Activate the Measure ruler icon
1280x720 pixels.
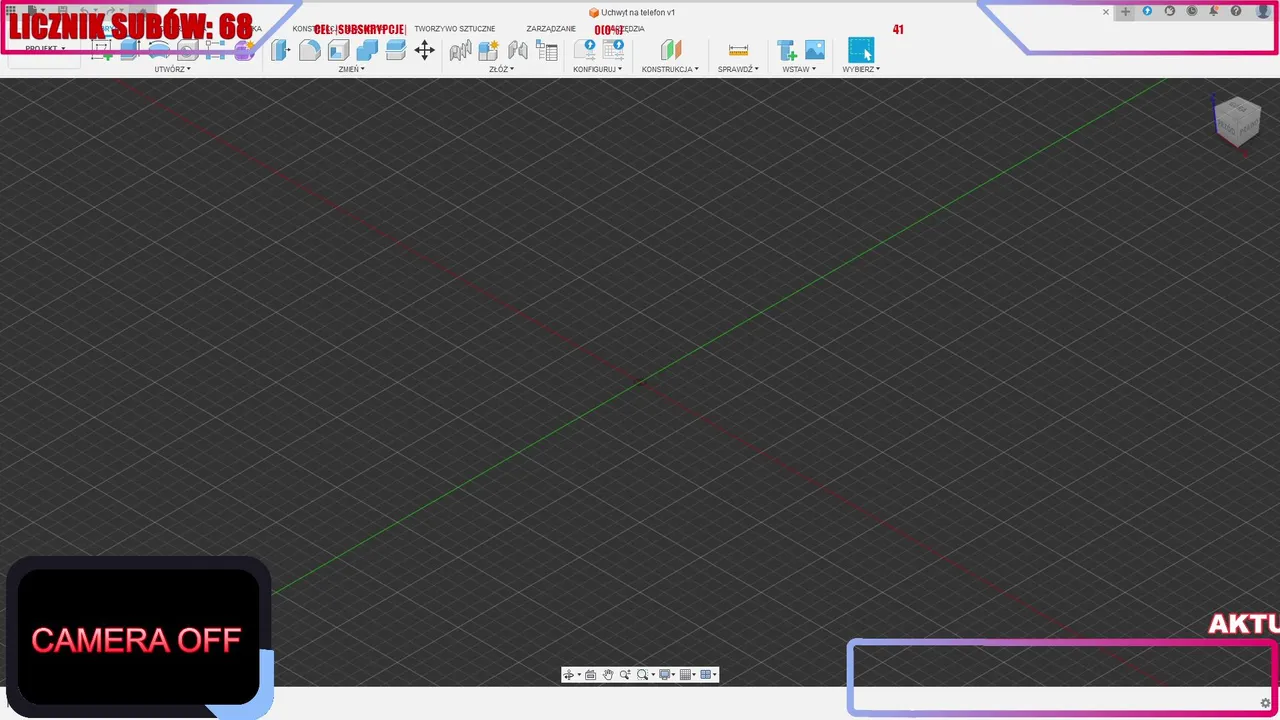click(x=738, y=50)
